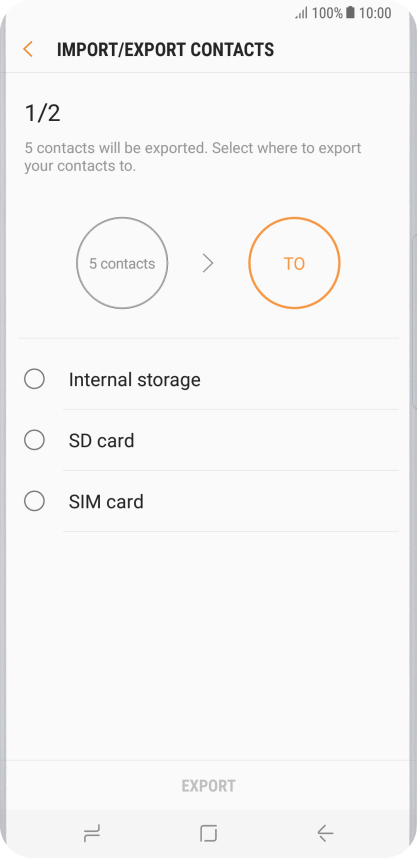Image resolution: width=417 pixels, height=858 pixels.
Task: Tap the battery icon in status bar
Action: (350, 13)
